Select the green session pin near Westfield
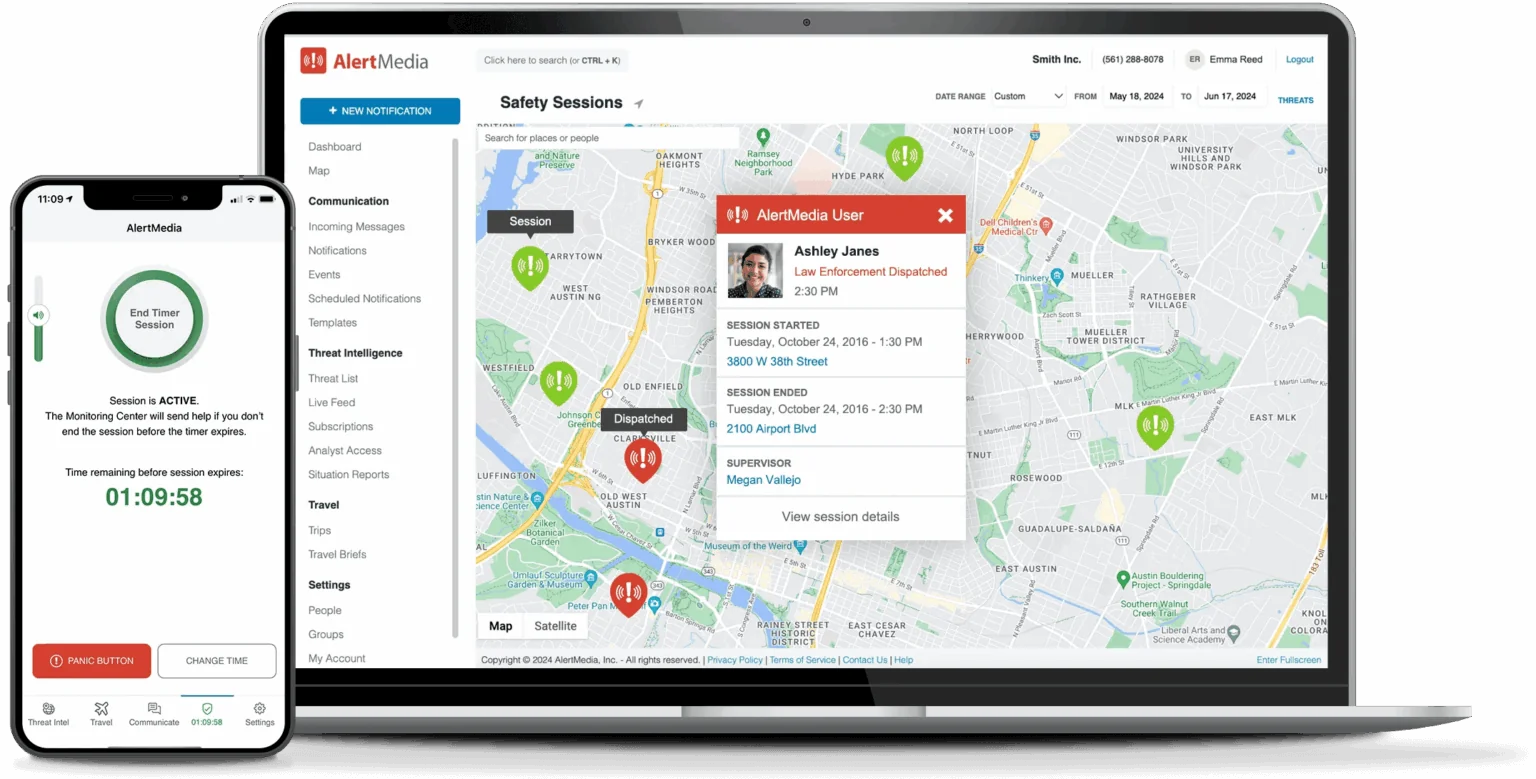The image size is (1536, 779). (x=559, y=383)
